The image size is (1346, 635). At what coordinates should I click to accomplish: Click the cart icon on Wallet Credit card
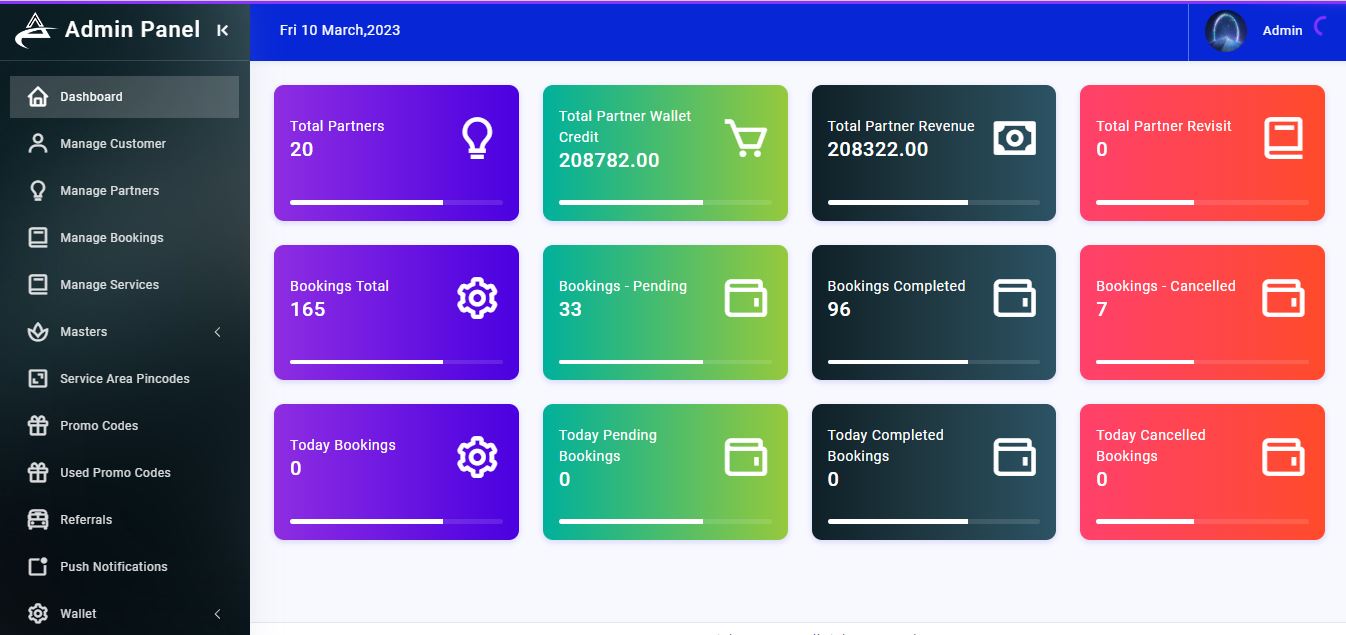pos(745,138)
